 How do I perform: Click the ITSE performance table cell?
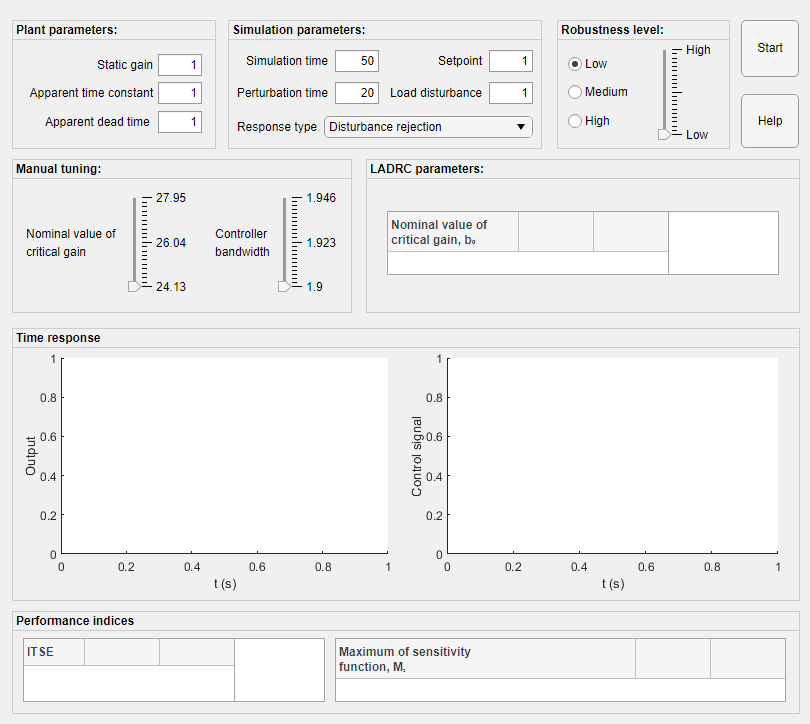(x=54, y=652)
